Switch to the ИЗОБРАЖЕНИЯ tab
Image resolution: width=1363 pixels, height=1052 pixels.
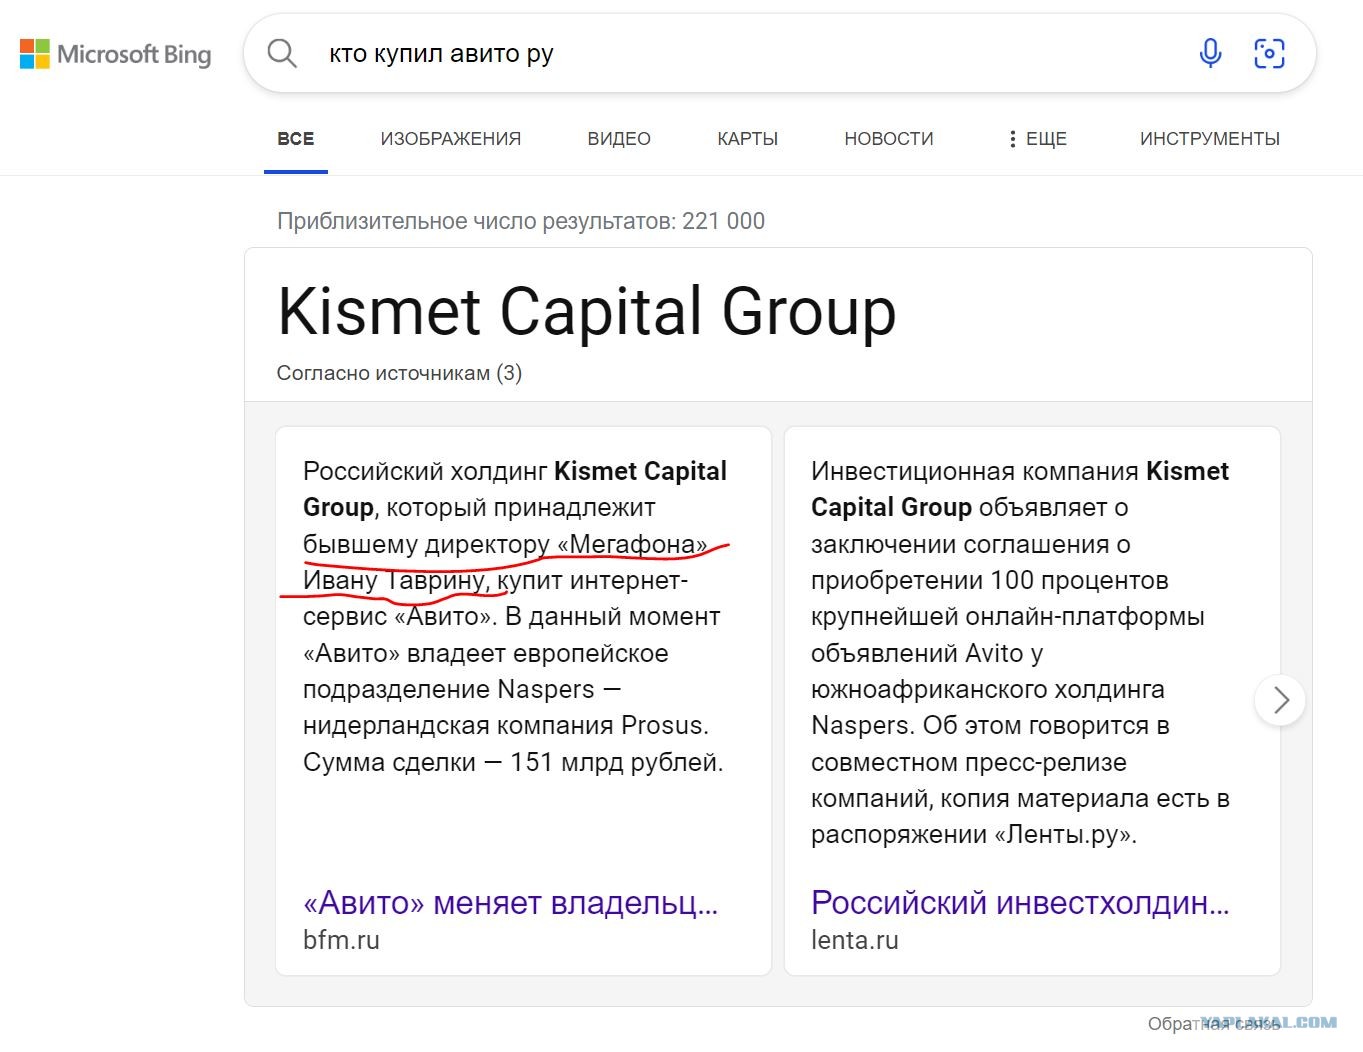[450, 139]
